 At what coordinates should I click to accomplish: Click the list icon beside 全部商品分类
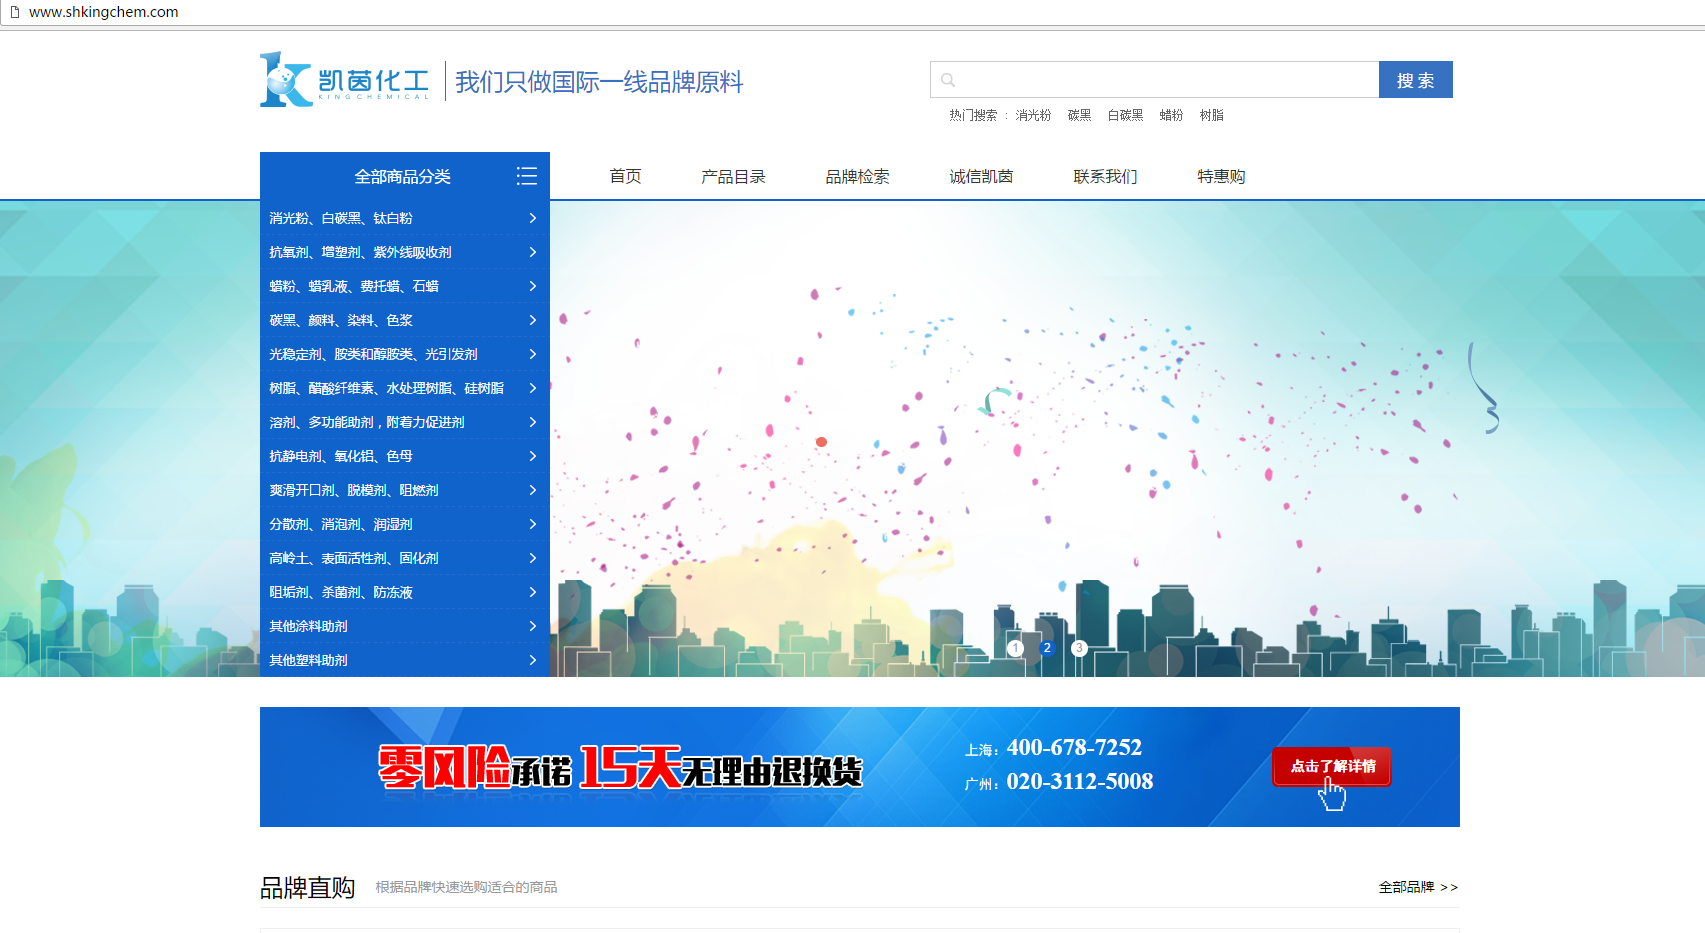click(x=526, y=176)
